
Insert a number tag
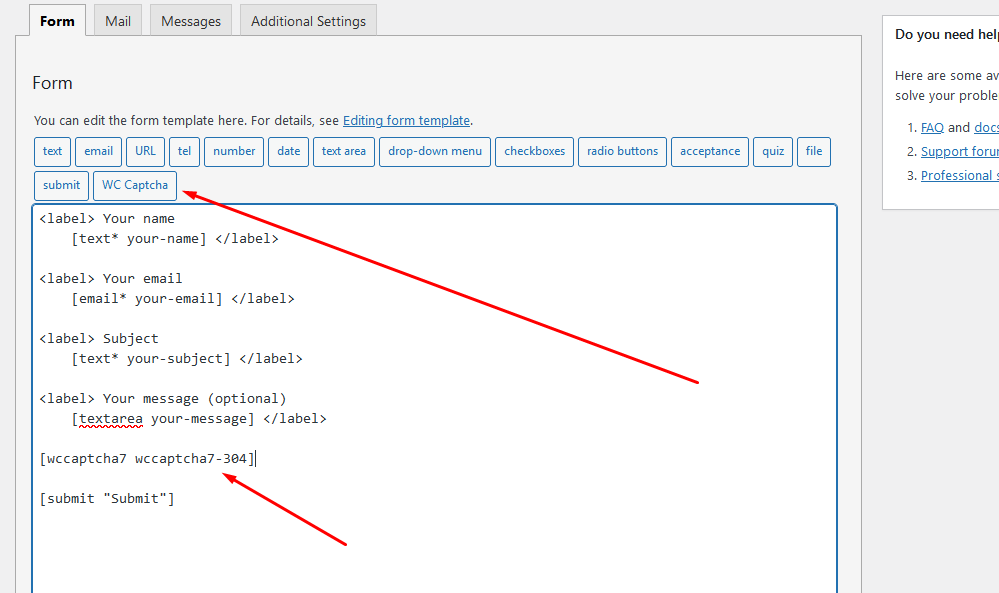coord(234,152)
